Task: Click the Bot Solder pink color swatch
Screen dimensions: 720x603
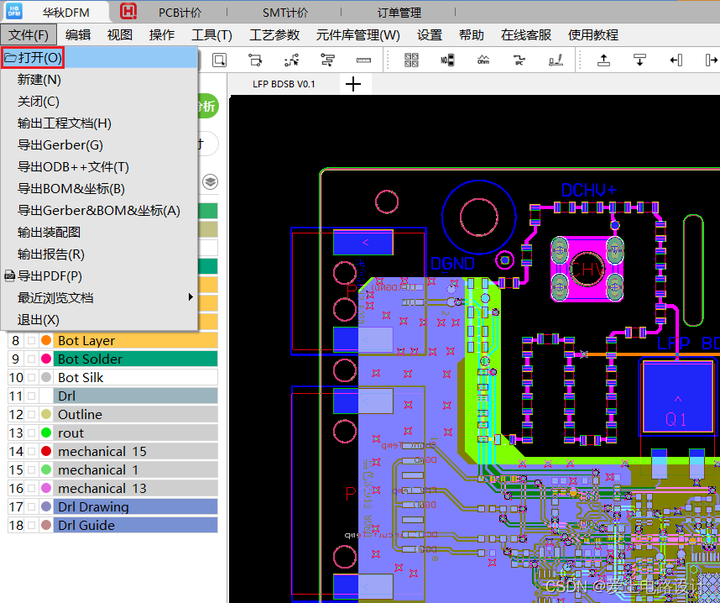Action: pos(46,360)
